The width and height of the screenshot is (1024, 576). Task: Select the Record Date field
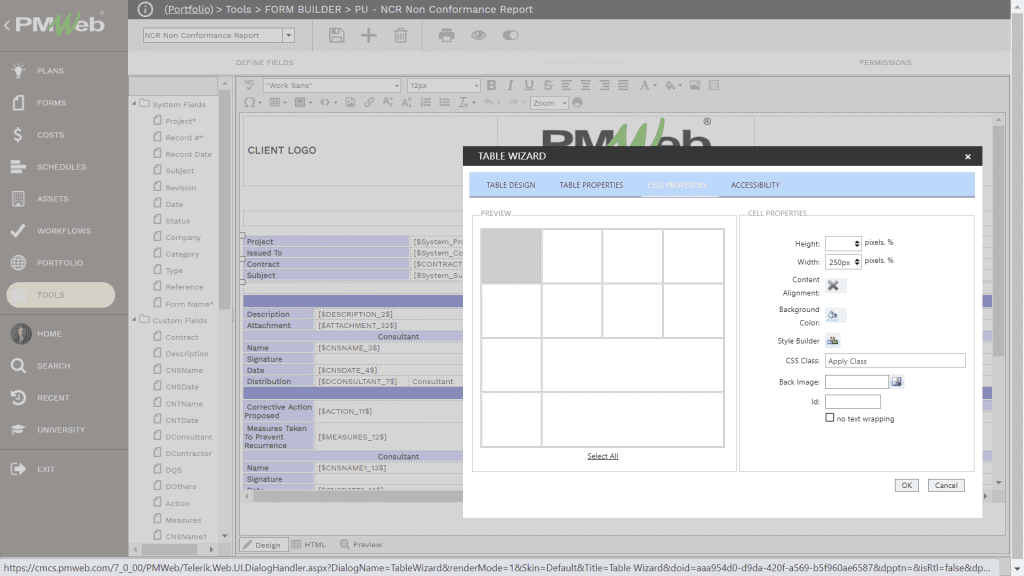point(188,154)
